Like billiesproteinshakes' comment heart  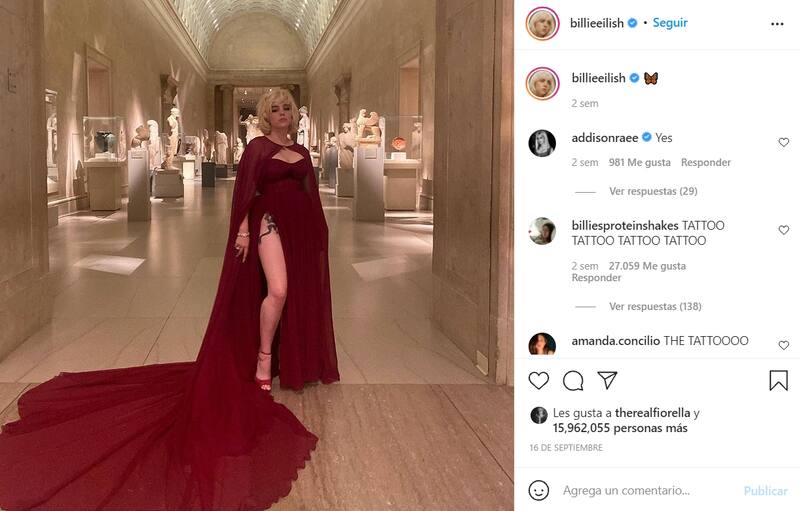(x=784, y=230)
